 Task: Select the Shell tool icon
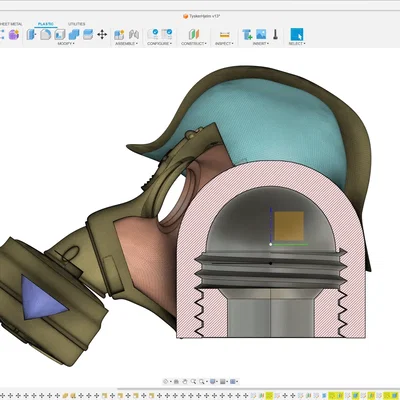pos(60,34)
